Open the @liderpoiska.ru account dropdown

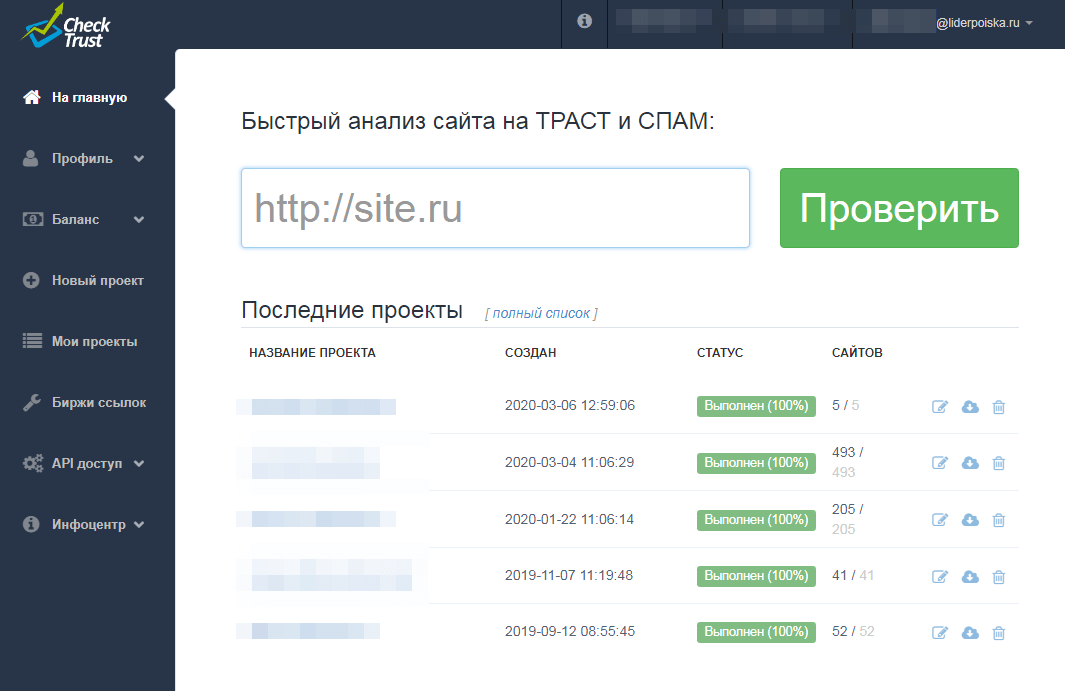click(984, 23)
